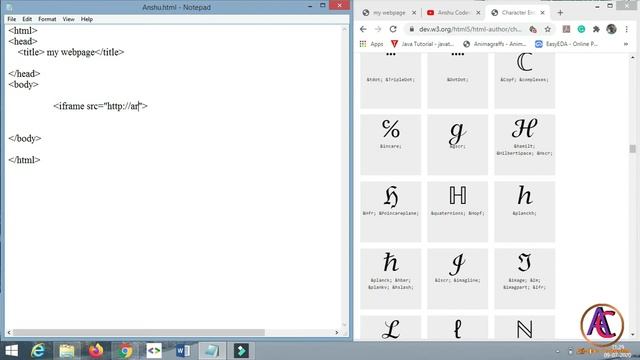Select the &planck; h-bar character card
Image resolution: width=640 pixels, height=360 pixels.
coord(390,279)
